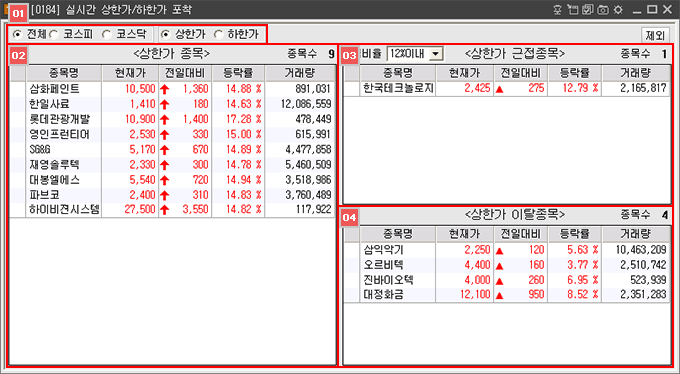Sort 상한가 종목 by 등락률 header

point(238,73)
